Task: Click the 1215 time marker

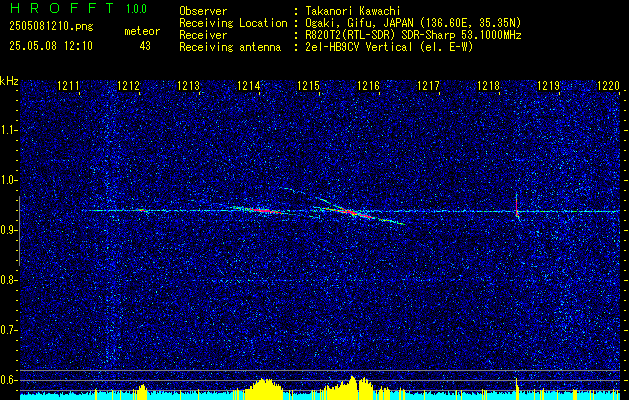Action: coord(308,85)
